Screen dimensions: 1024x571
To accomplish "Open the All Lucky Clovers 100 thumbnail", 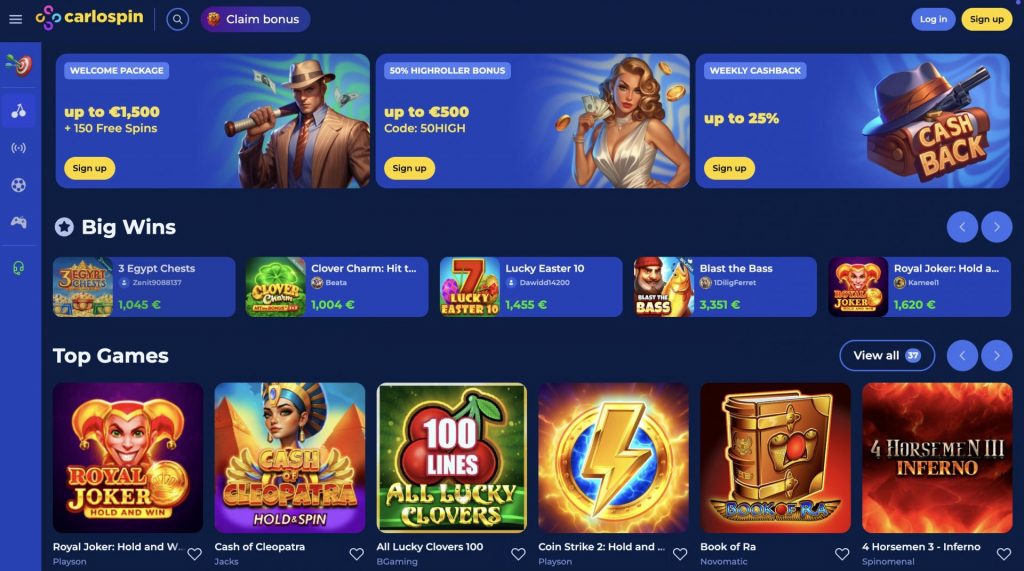I will coord(452,458).
